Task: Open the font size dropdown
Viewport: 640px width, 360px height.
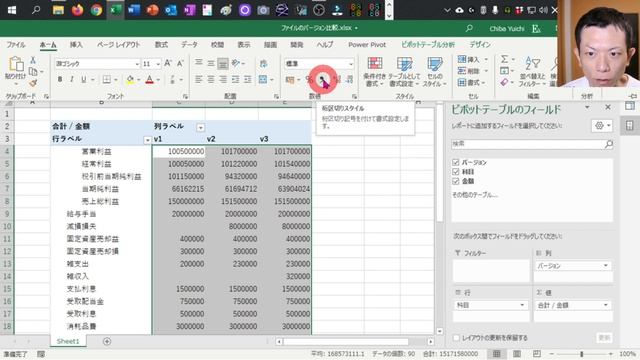Action: coord(158,64)
